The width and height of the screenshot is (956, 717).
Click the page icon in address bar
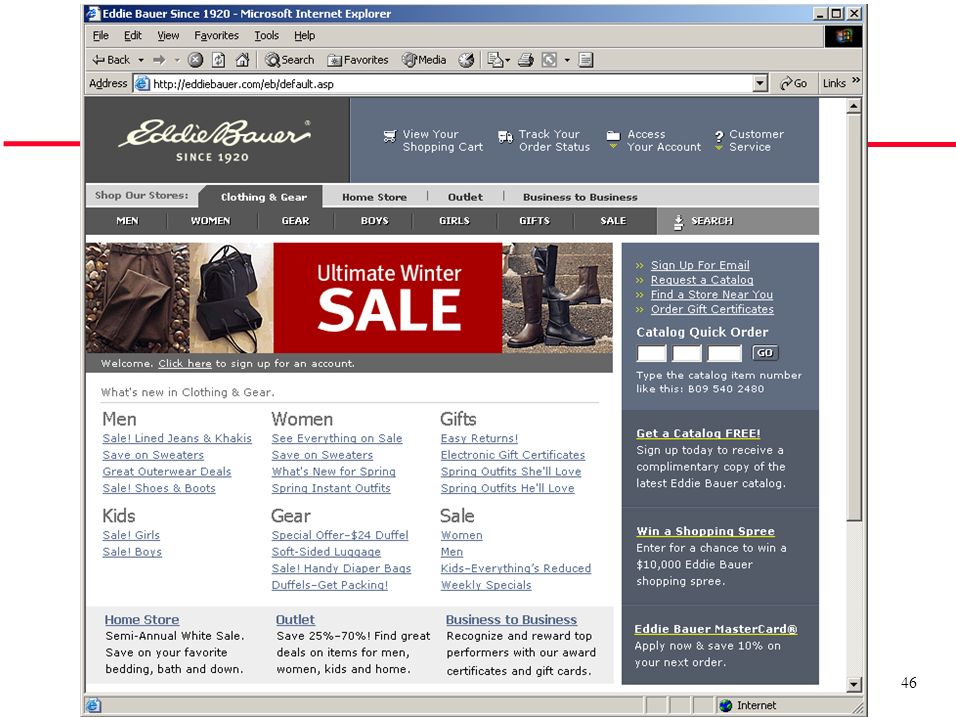tap(142, 84)
